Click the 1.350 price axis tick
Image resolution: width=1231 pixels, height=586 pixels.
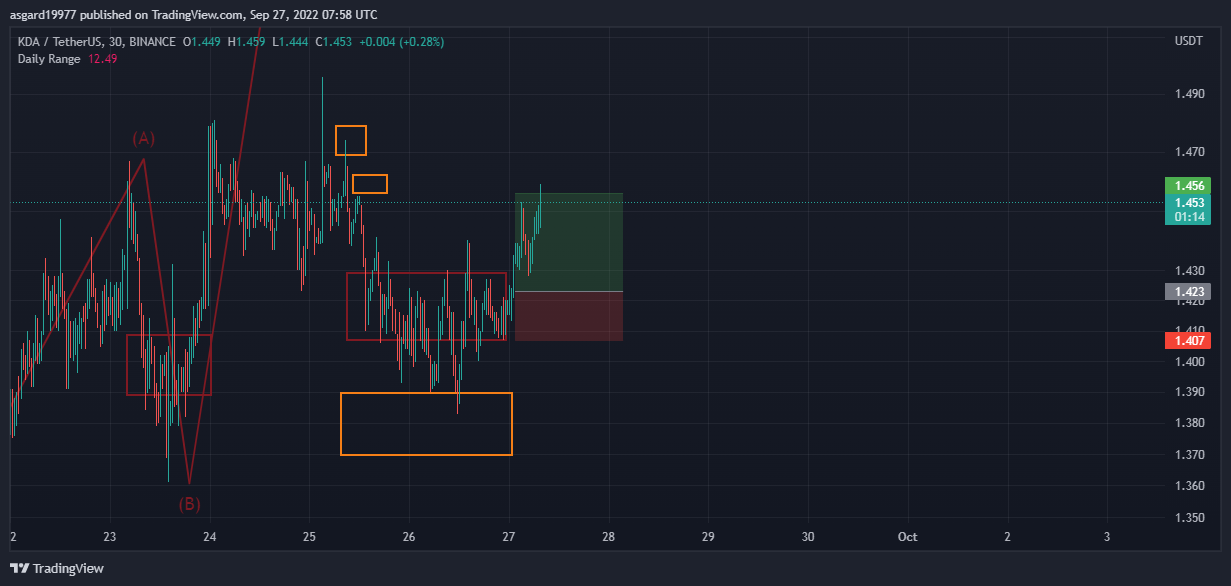(1188, 518)
